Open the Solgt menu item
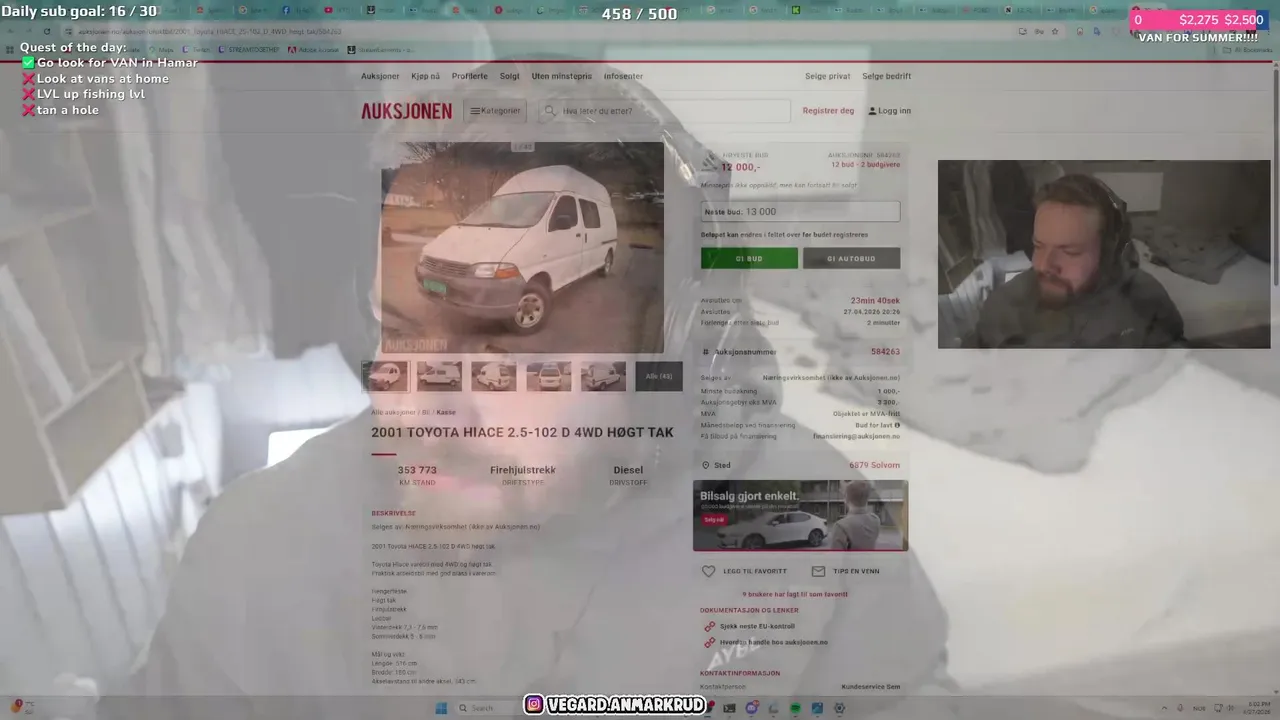1280x720 pixels. tap(510, 76)
